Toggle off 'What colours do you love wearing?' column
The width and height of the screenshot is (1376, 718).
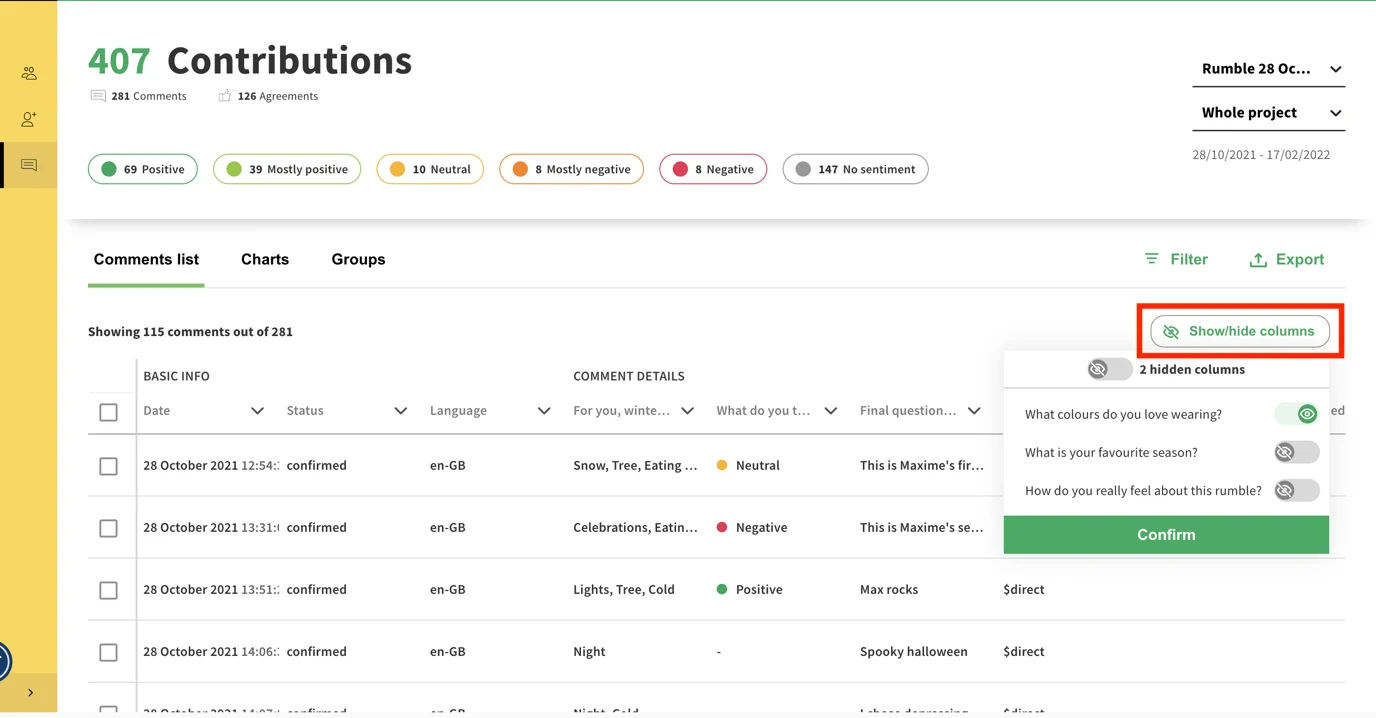pos(1297,414)
